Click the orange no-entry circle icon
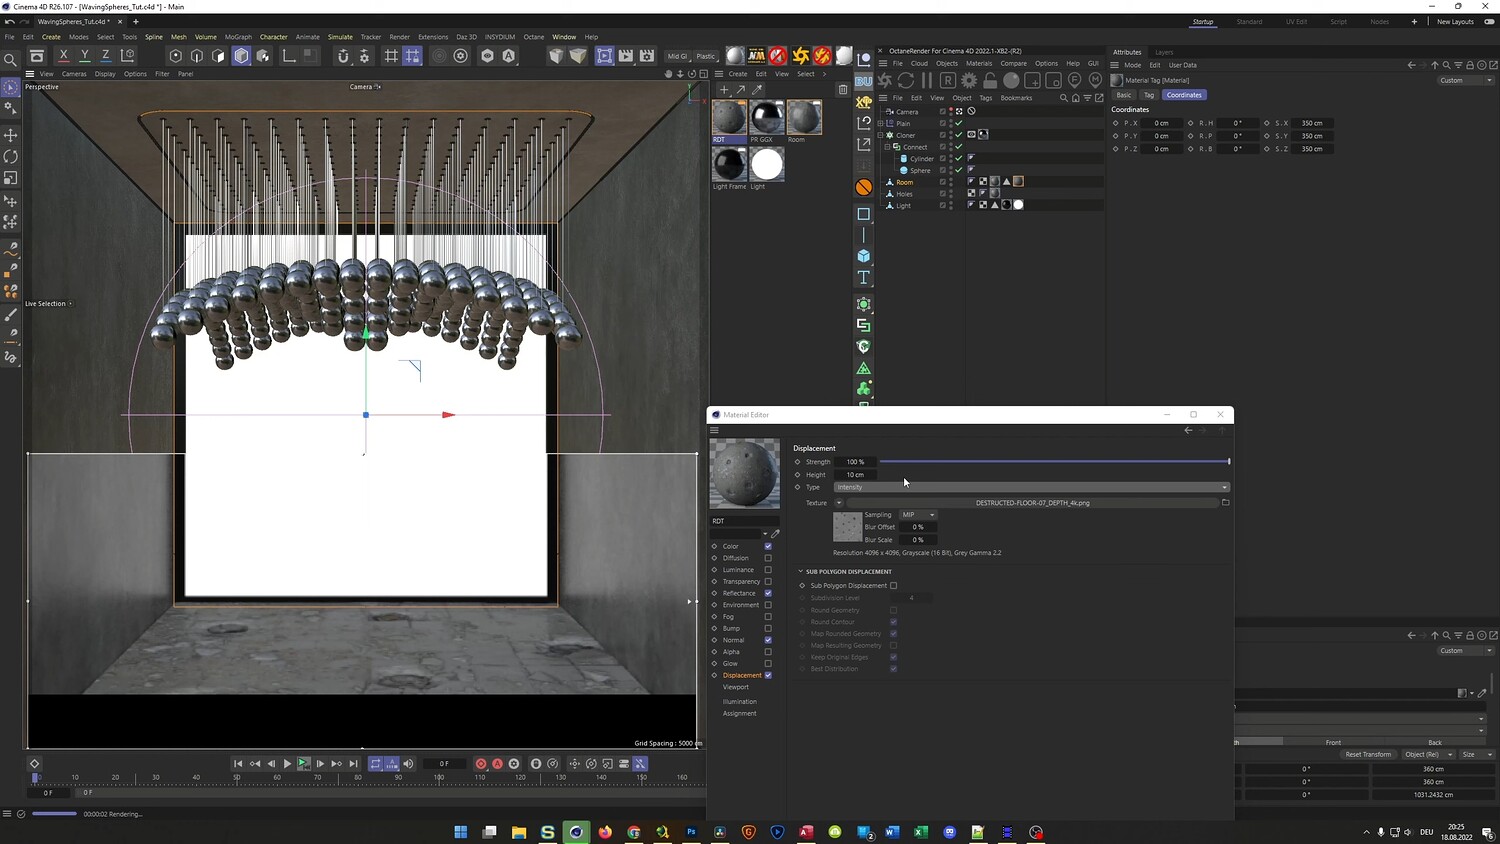Image resolution: width=1500 pixels, height=844 pixels. pyautogui.click(x=864, y=187)
